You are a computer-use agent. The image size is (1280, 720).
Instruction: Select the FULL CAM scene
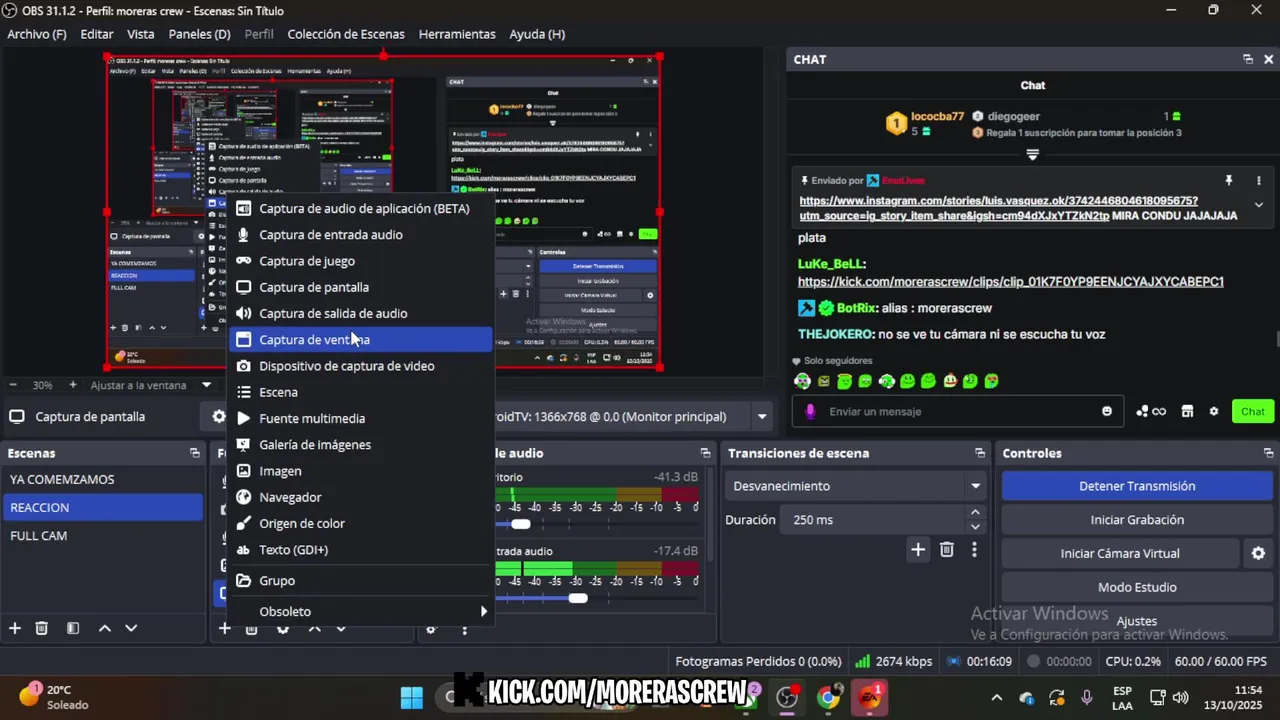(102, 535)
